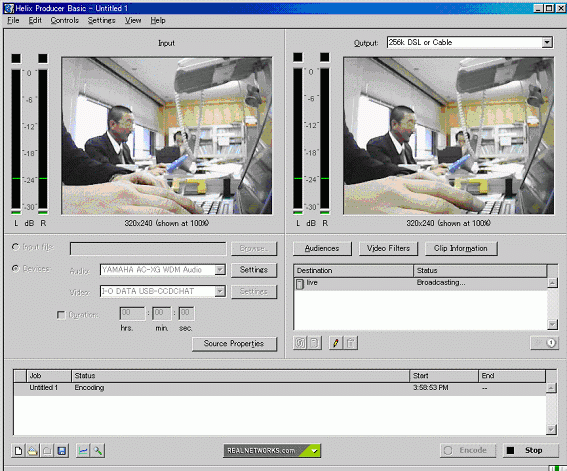This screenshot has width=567, height=471.
Task: Open Clip Information
Action: coord(461,248)
